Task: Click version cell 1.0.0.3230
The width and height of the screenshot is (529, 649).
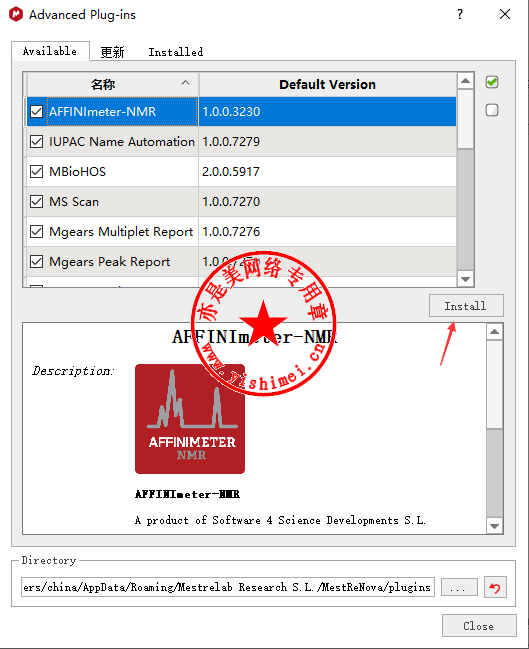Action: pos(327,111)
